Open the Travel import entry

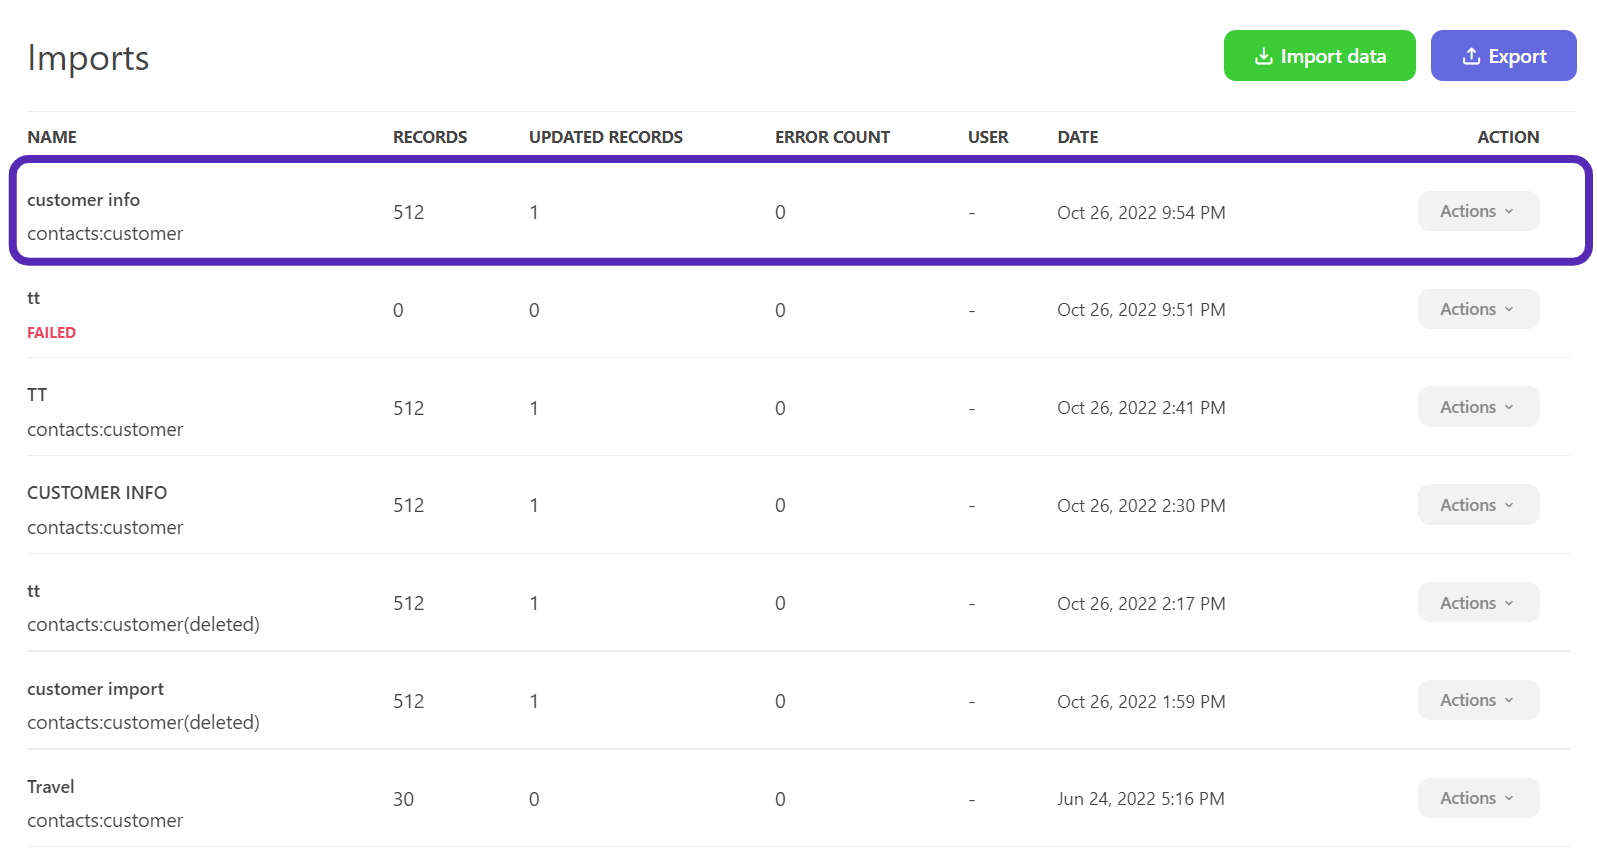pos(51,787)
